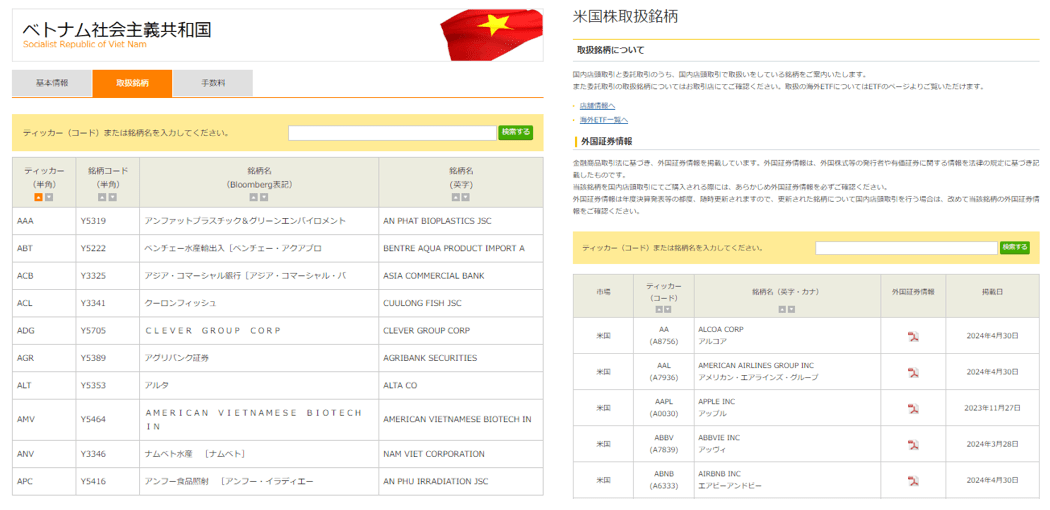Image resolution: width=1050 pixels, height=510 pixels.
Task: Switch to the 手数料 tab
Action: pos(212,83)
